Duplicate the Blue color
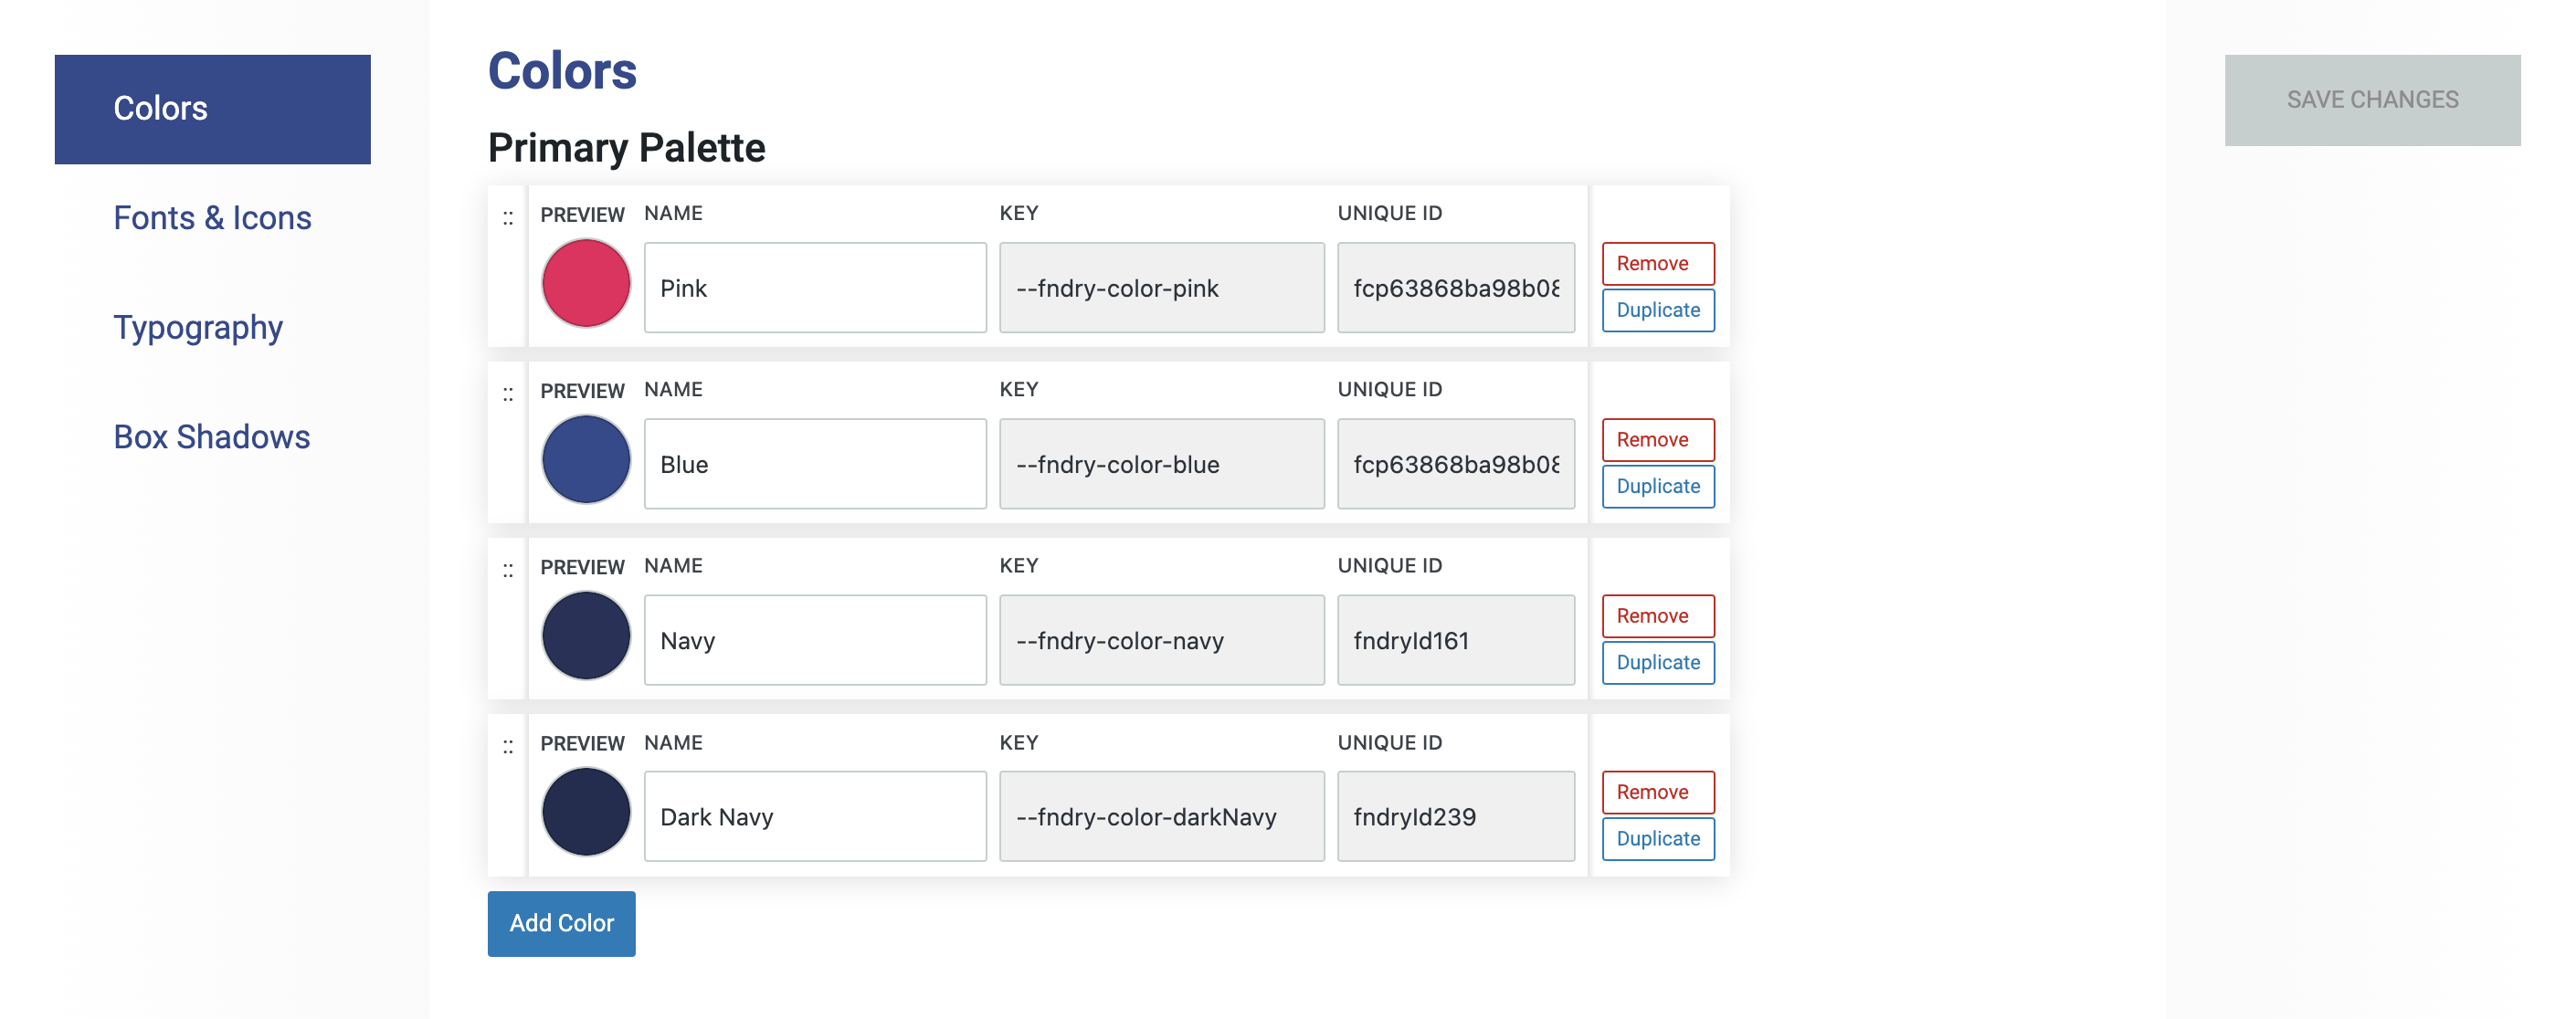This screenshot has height=1019, width=2576. point(1657,487)
